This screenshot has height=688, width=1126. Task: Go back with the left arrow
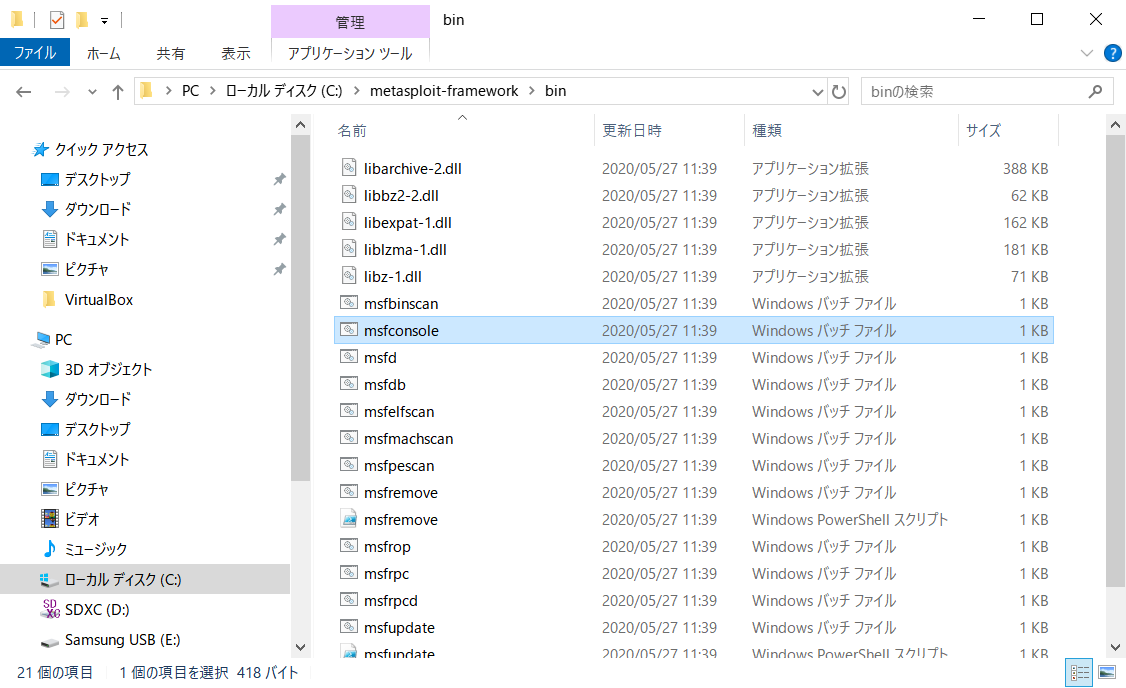(24, 92)
